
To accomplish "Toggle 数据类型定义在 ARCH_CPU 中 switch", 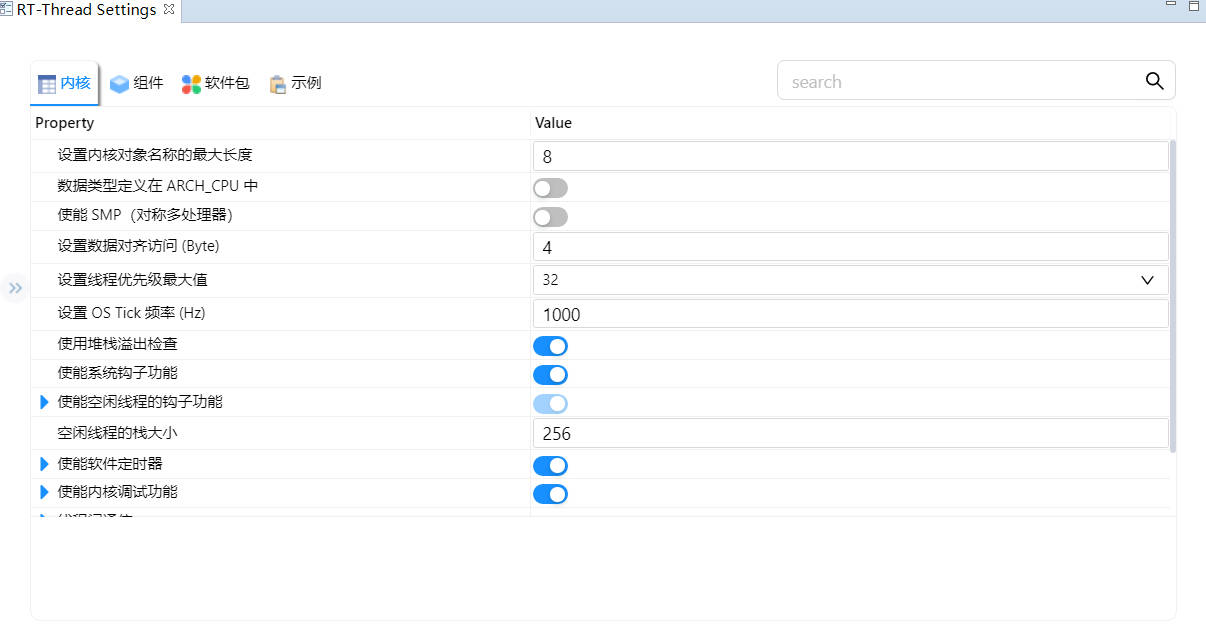I will 550,187.
